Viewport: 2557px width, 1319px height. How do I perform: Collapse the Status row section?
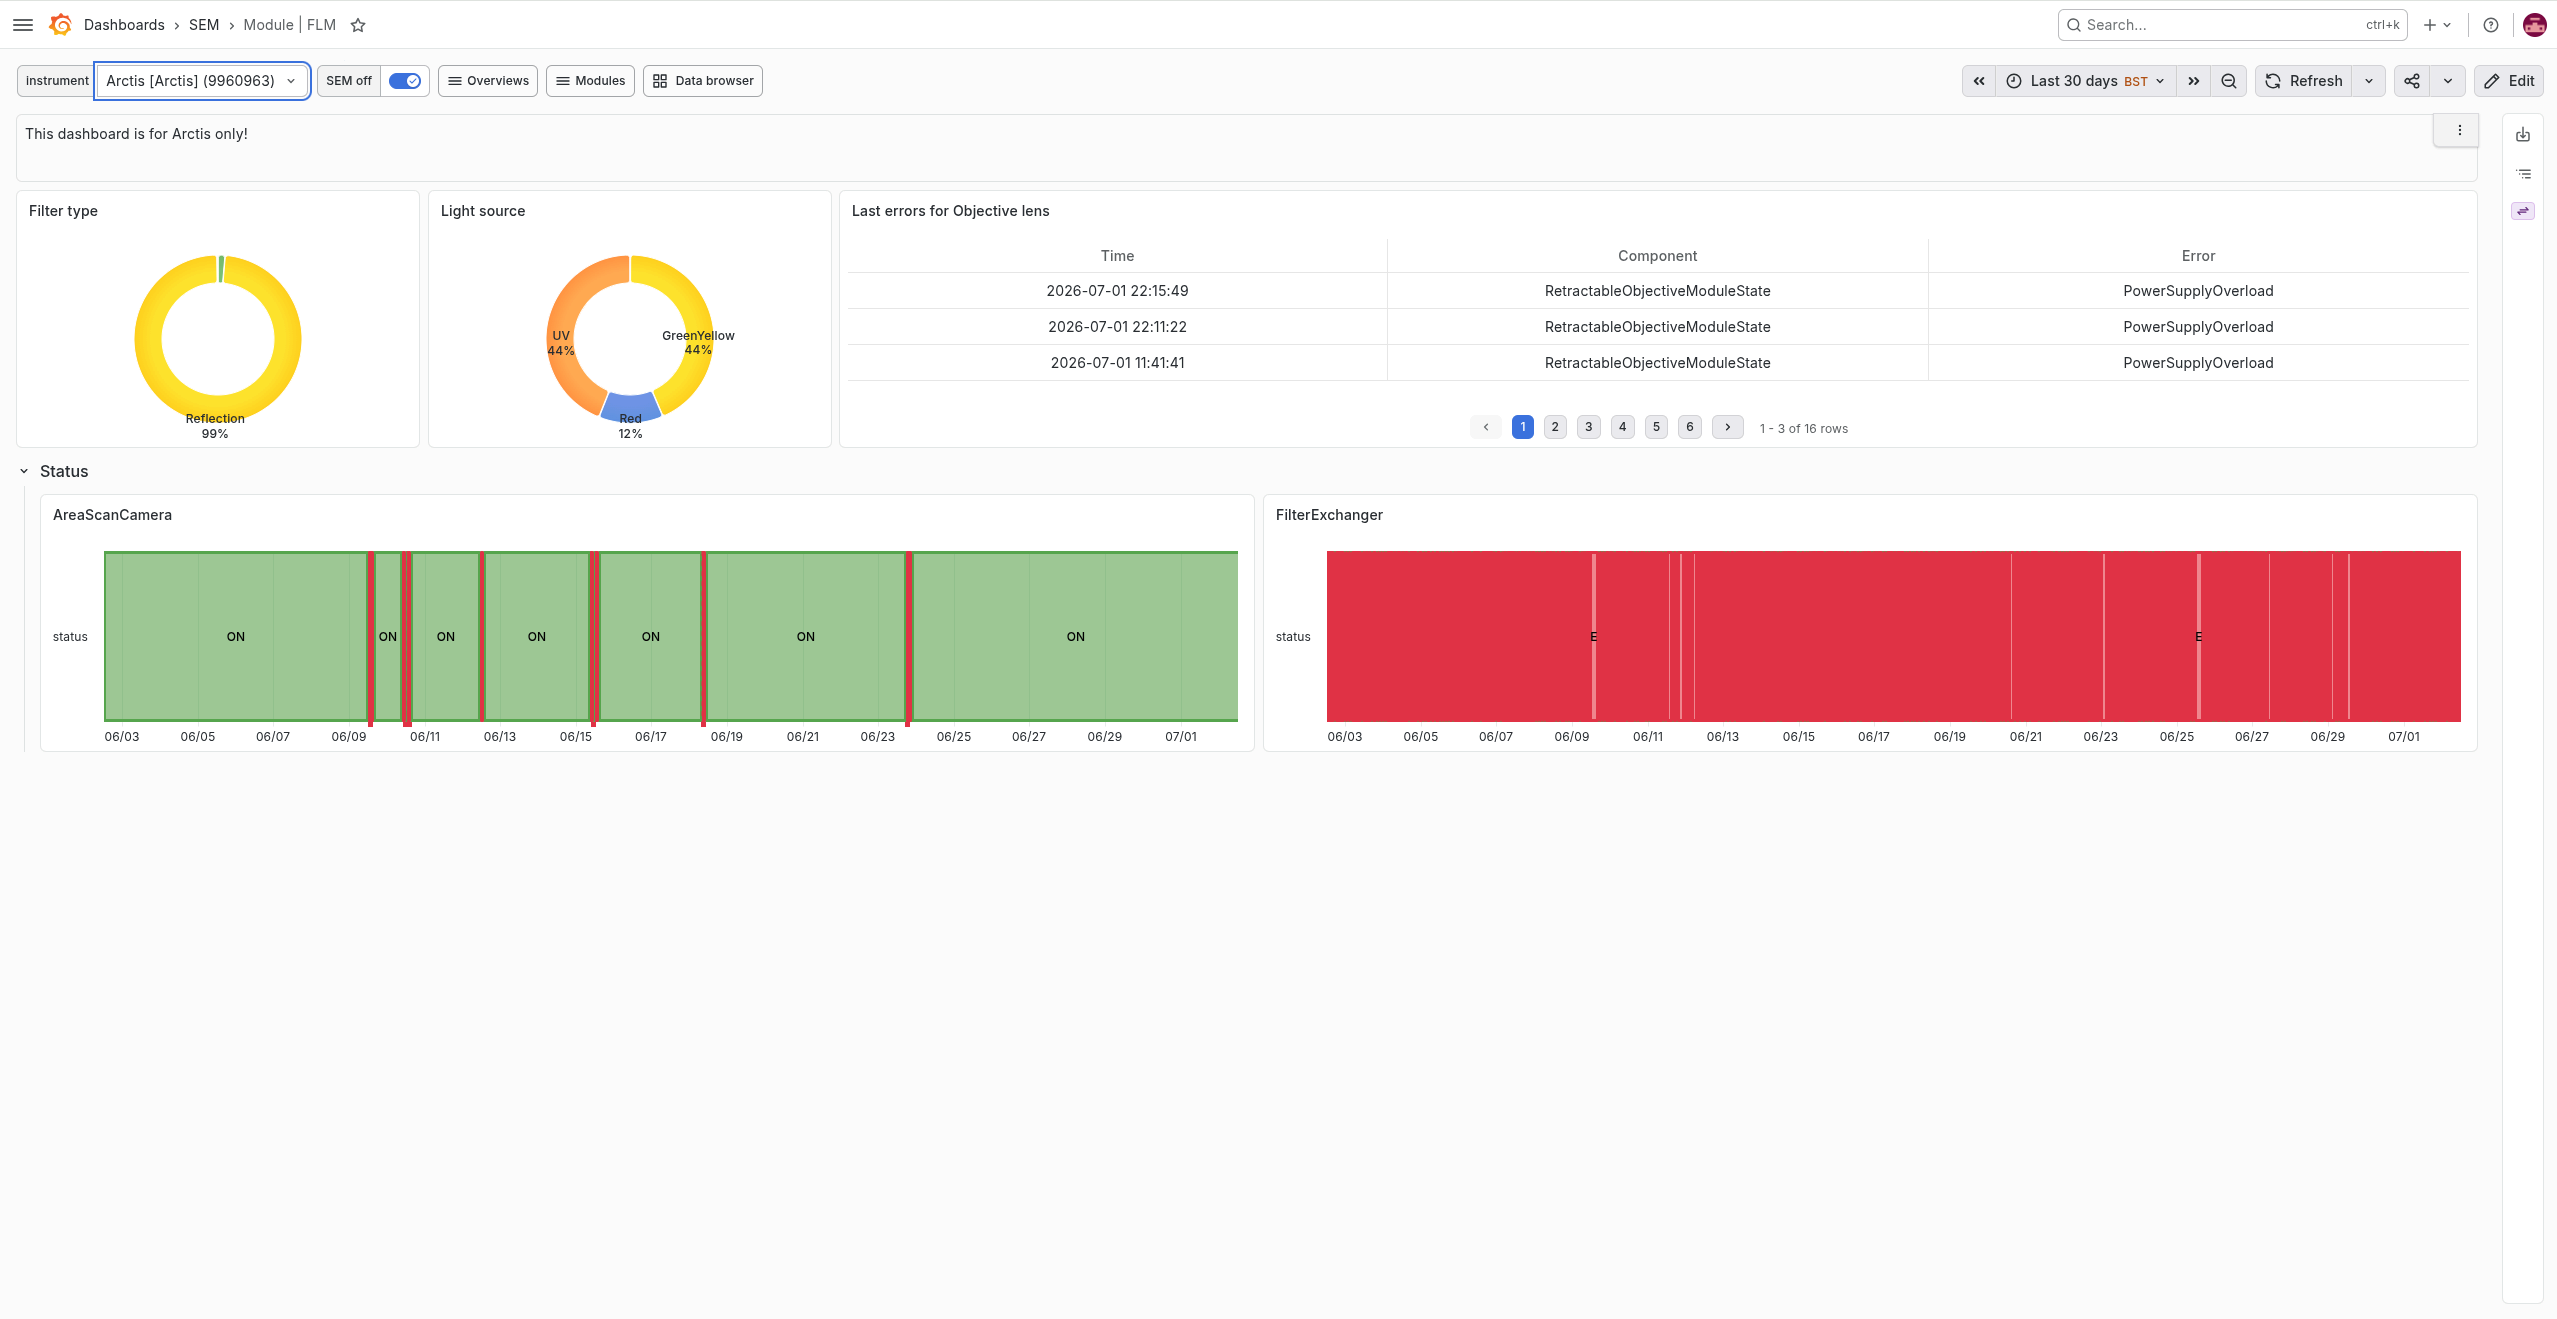[24, 471]
